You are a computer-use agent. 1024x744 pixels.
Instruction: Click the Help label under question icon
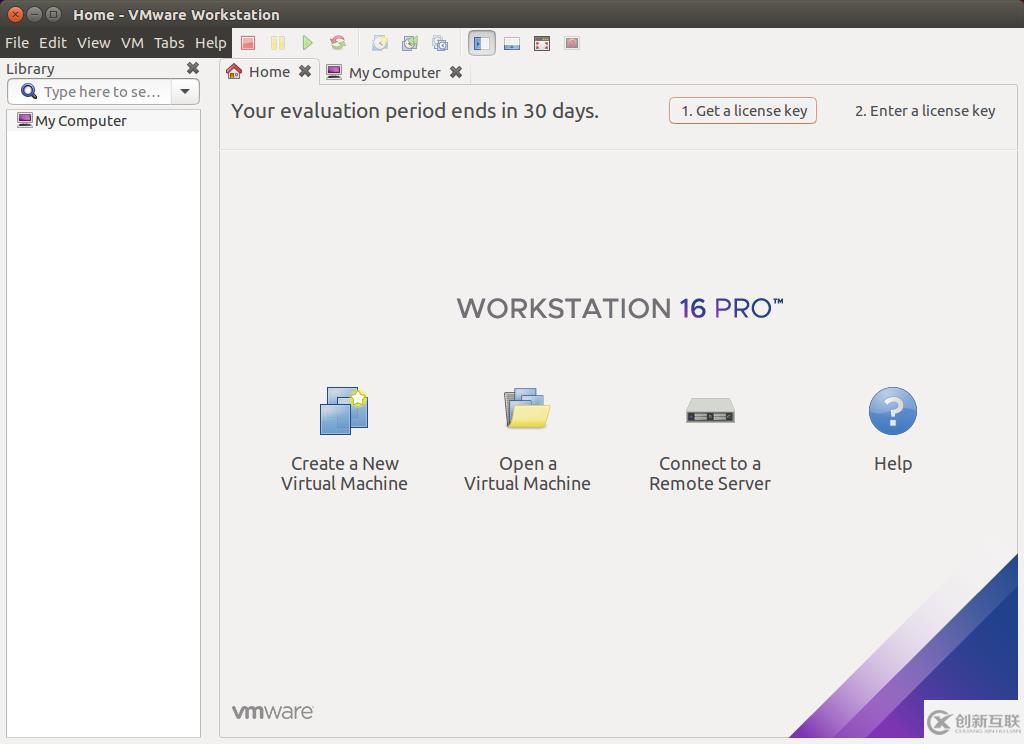click(x=893, y=464)
